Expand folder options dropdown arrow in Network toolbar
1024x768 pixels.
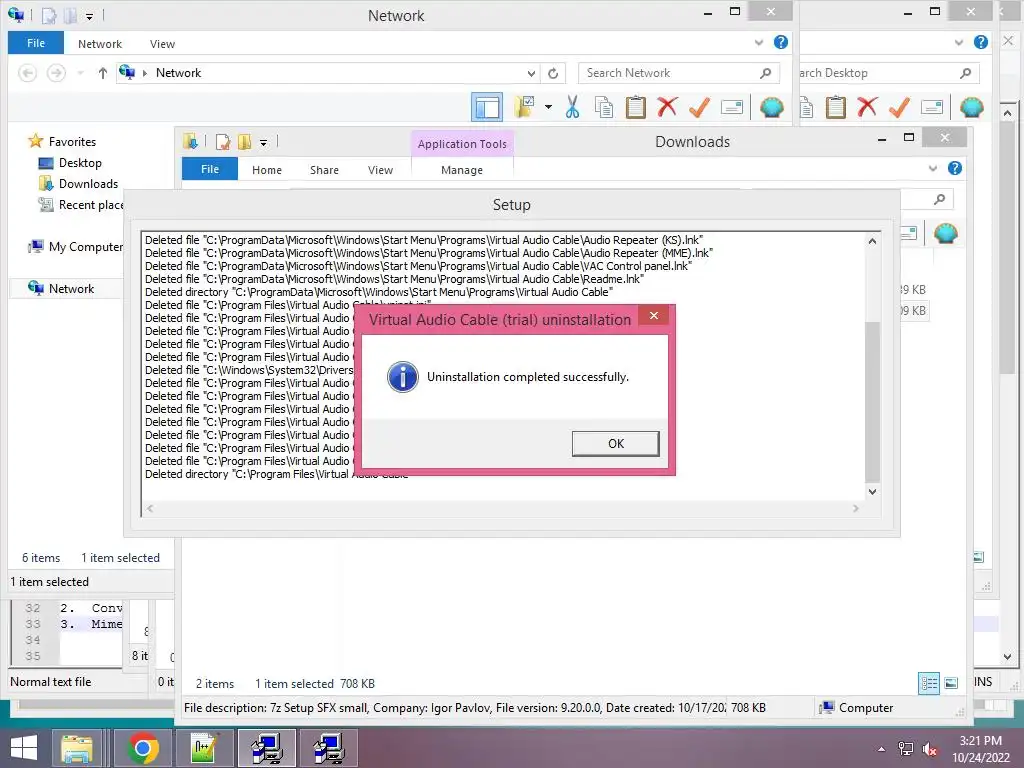pyautogui.click(x=548, y=107)
